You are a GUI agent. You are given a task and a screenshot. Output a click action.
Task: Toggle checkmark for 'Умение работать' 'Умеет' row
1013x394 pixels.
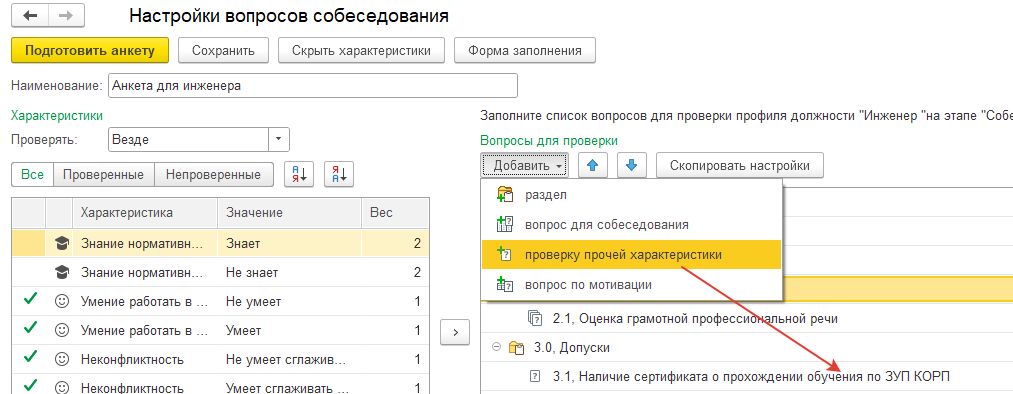pyautogui.click(x=29, y=329)
